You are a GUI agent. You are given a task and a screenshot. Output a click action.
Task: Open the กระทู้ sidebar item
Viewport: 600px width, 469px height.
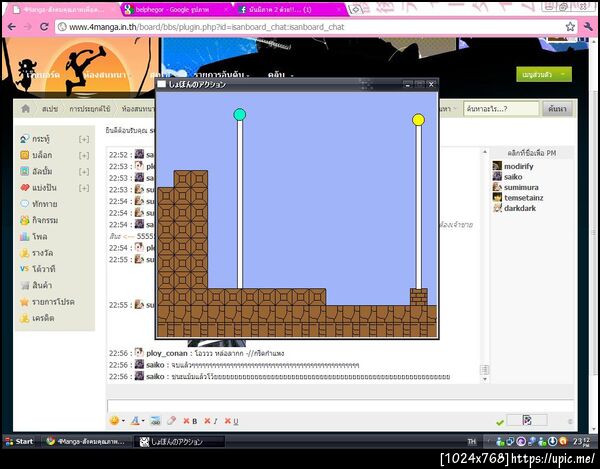(41, 139)
